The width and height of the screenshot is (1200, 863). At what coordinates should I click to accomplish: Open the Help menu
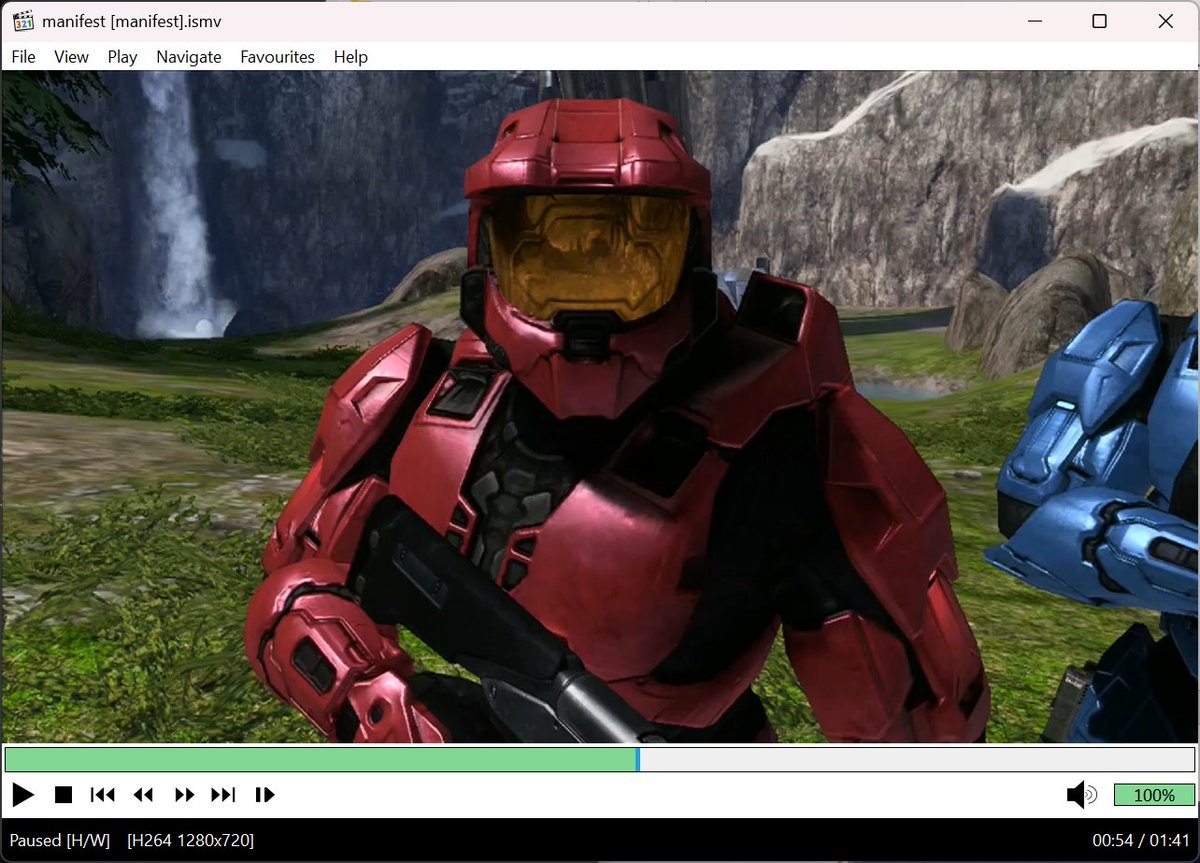coord(351,57)
